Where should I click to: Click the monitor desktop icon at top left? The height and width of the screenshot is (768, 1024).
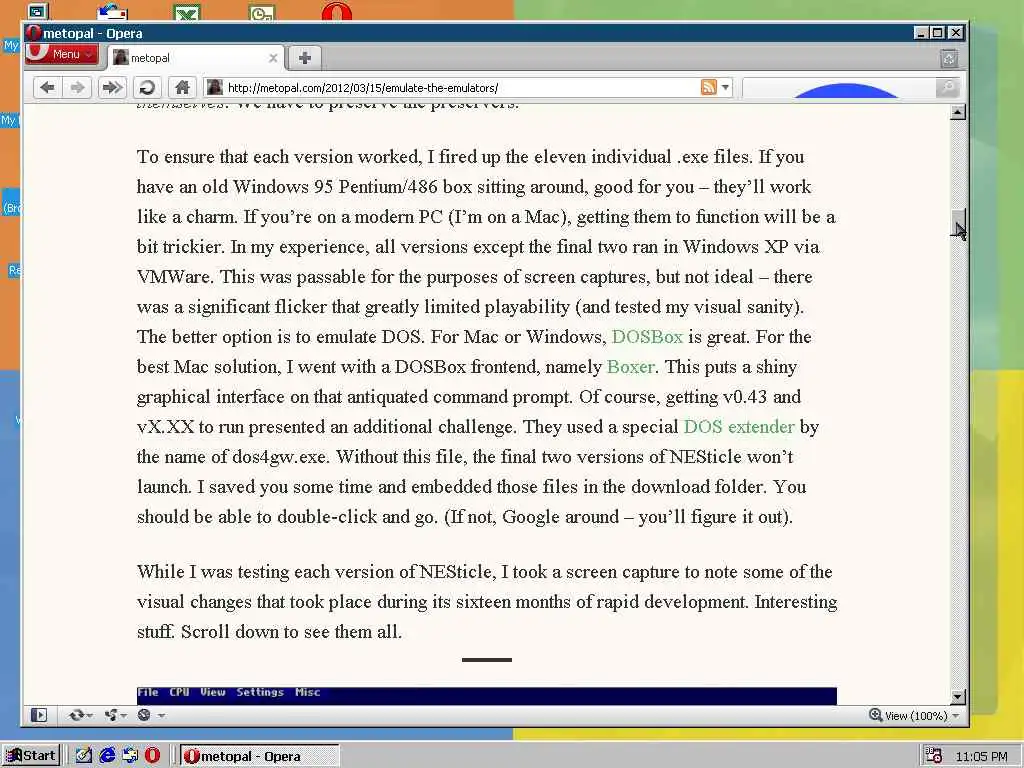click(x=37, y=11)
